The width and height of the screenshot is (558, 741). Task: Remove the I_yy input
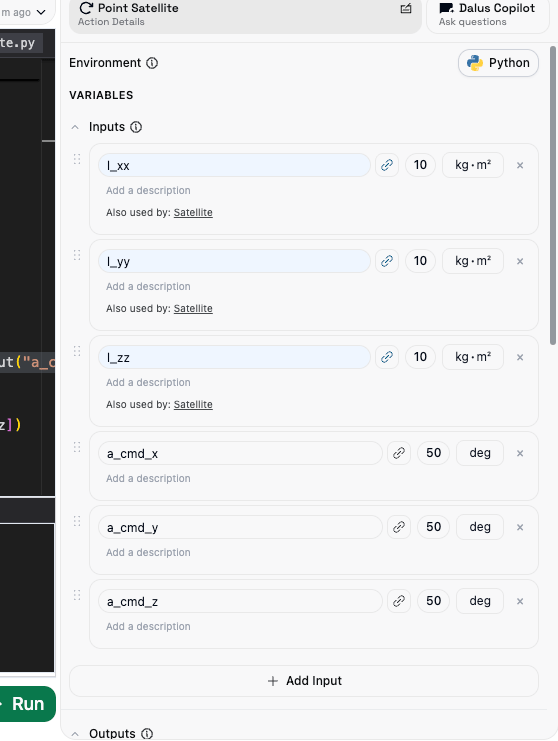(x=520, y=261)
